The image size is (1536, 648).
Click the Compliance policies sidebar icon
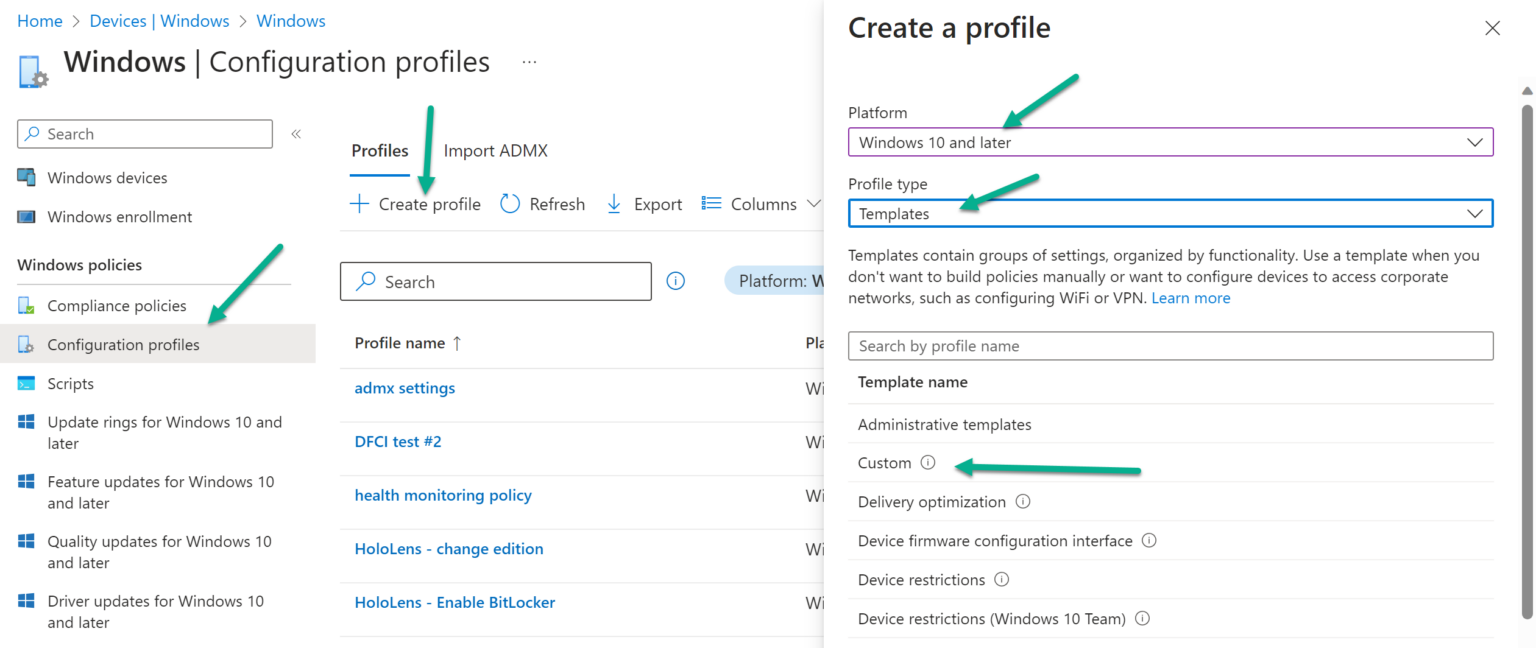tap(27, 305)
